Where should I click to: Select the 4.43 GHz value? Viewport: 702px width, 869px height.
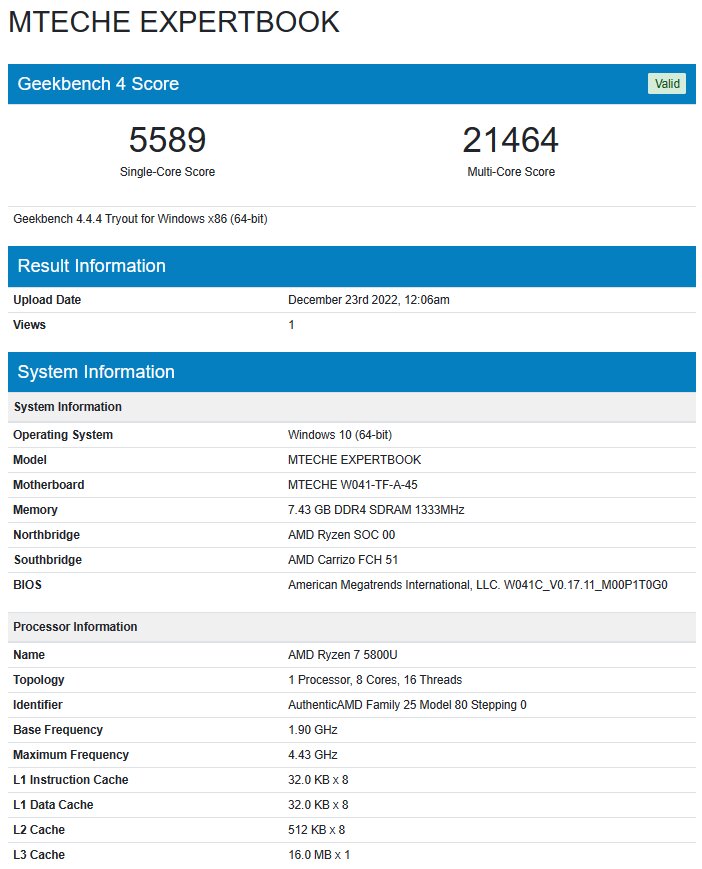pos(312,754)
